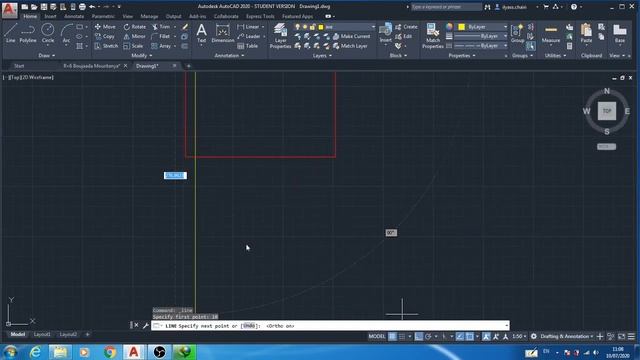
Task: Select the Fillet tool
Action: 161,36
